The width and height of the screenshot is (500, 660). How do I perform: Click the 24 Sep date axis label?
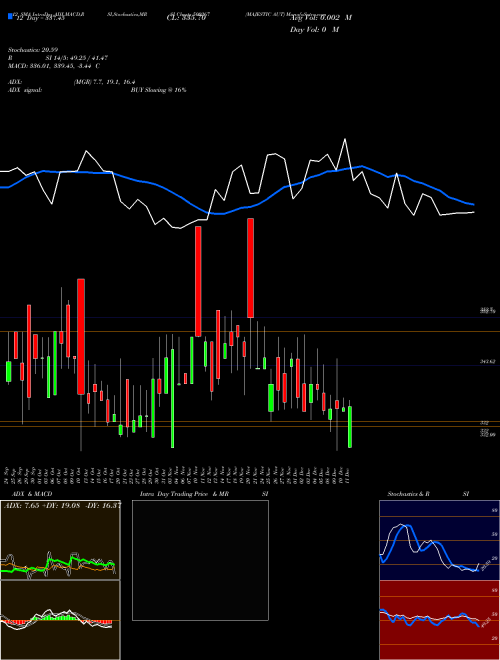click(x=7, y=475)
